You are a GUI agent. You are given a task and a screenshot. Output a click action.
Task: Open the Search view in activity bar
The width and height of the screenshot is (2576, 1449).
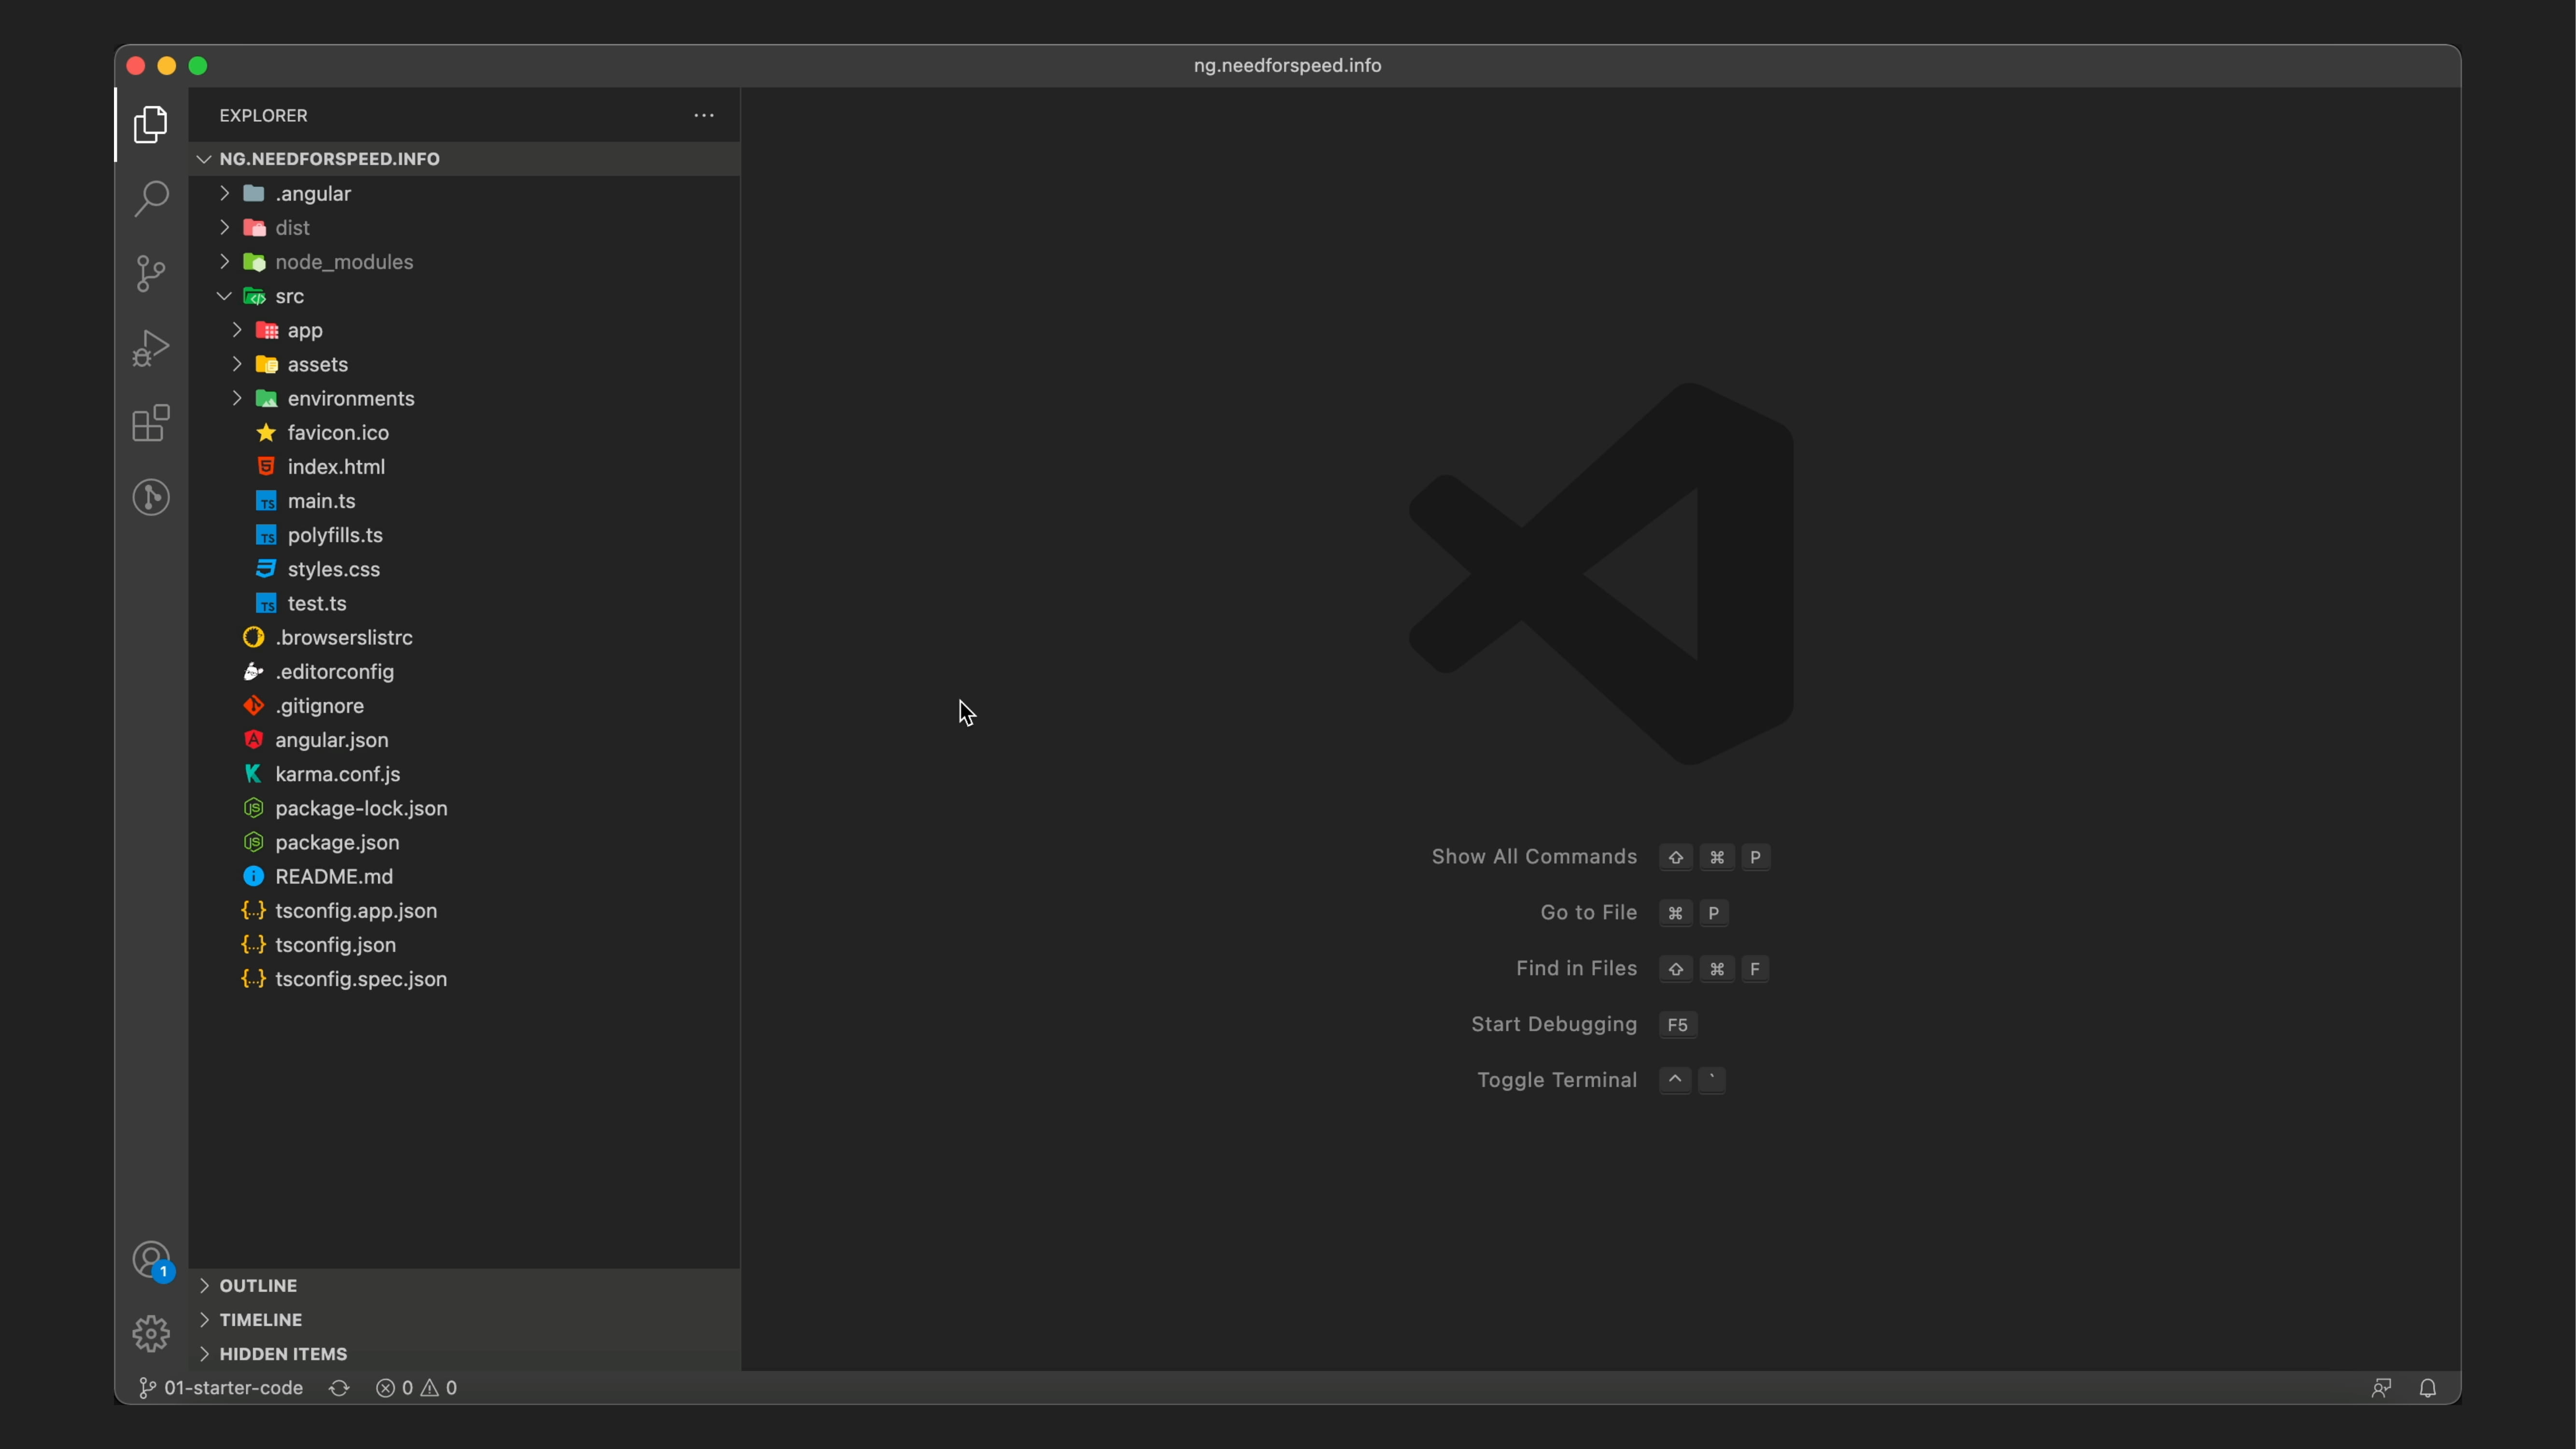[x=151, y=198]
